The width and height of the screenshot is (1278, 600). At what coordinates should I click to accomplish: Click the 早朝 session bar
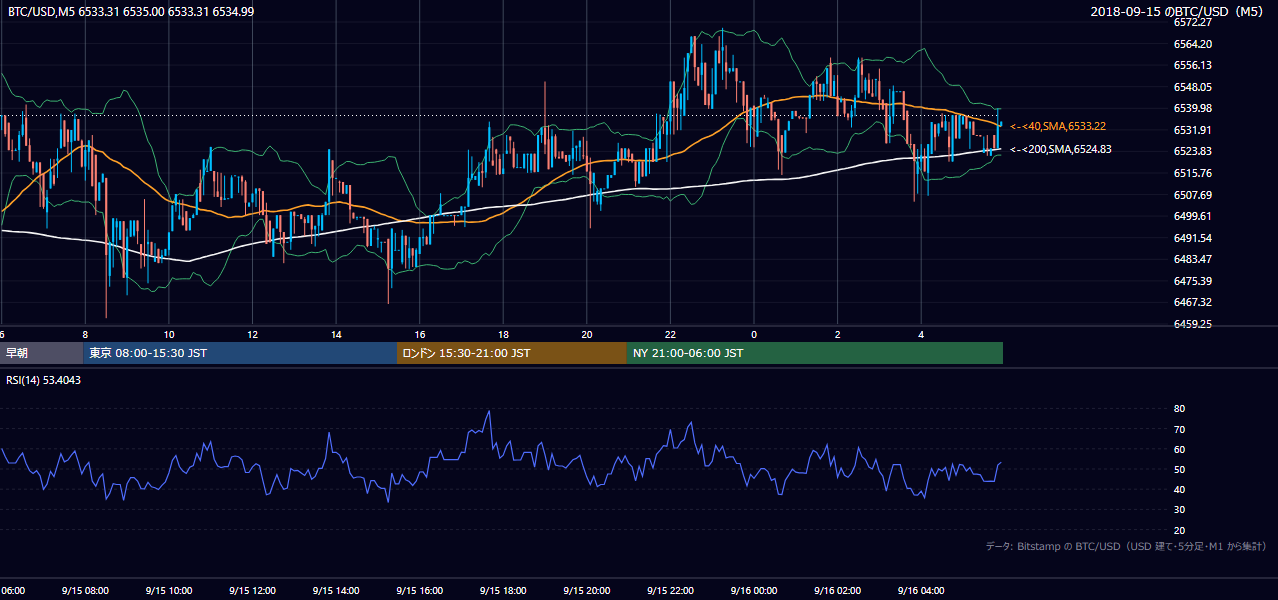(41, 353)
